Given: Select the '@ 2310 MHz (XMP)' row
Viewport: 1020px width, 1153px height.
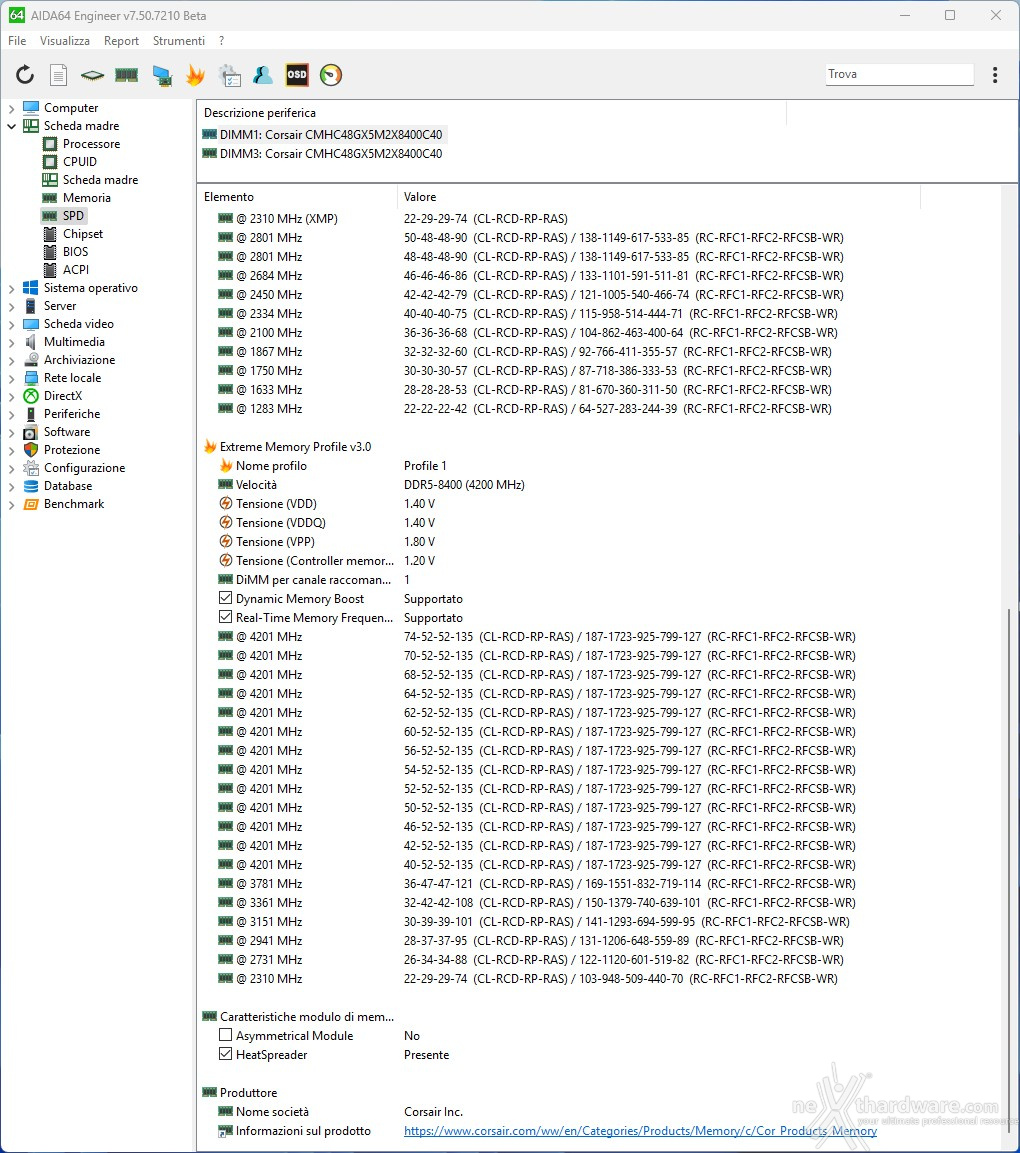Looking at the screenshot, I should pos(393,218).
